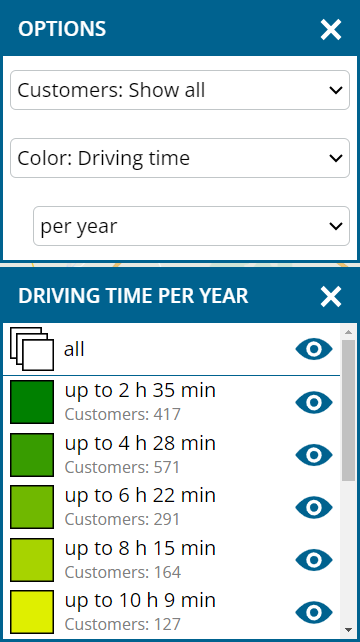The image size is (360, 642).
Task: Open the Customers: Show all dropdown
Action: (x=180, y=90)
